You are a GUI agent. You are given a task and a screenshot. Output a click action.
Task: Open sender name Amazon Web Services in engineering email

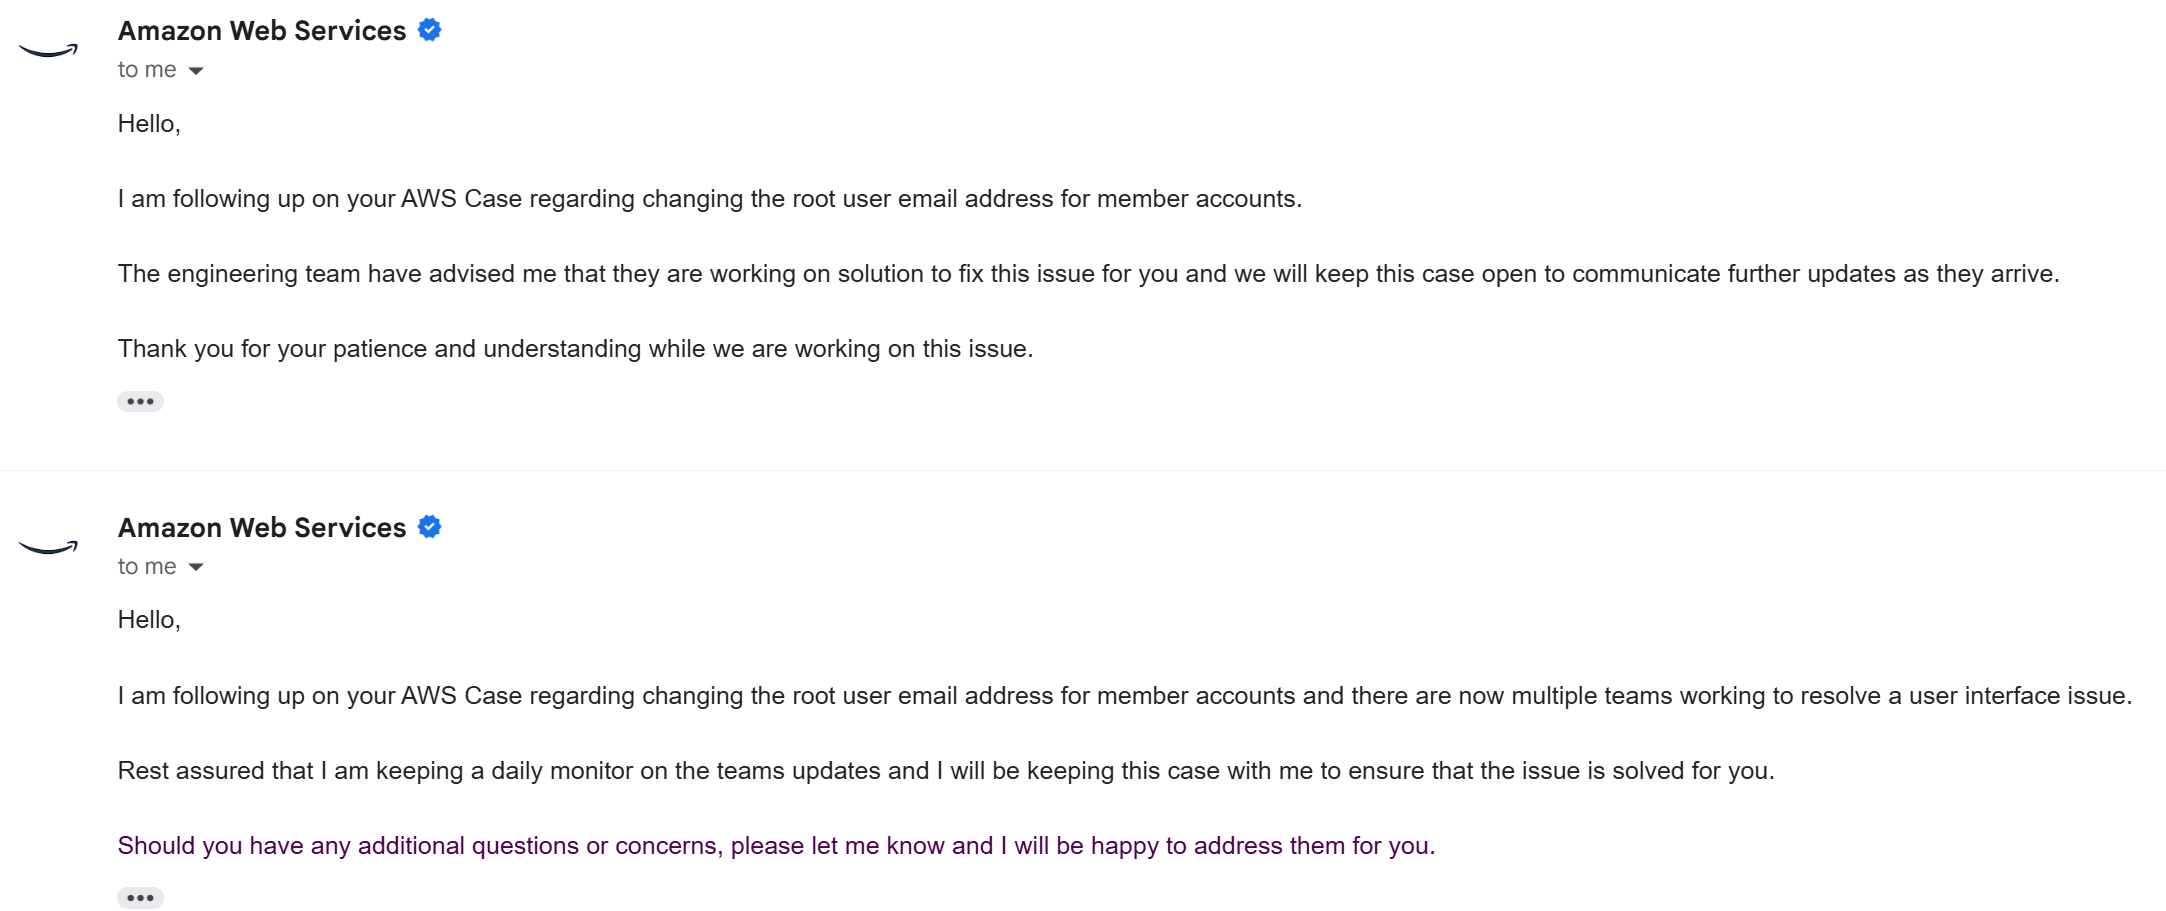[x=262, y=31]
